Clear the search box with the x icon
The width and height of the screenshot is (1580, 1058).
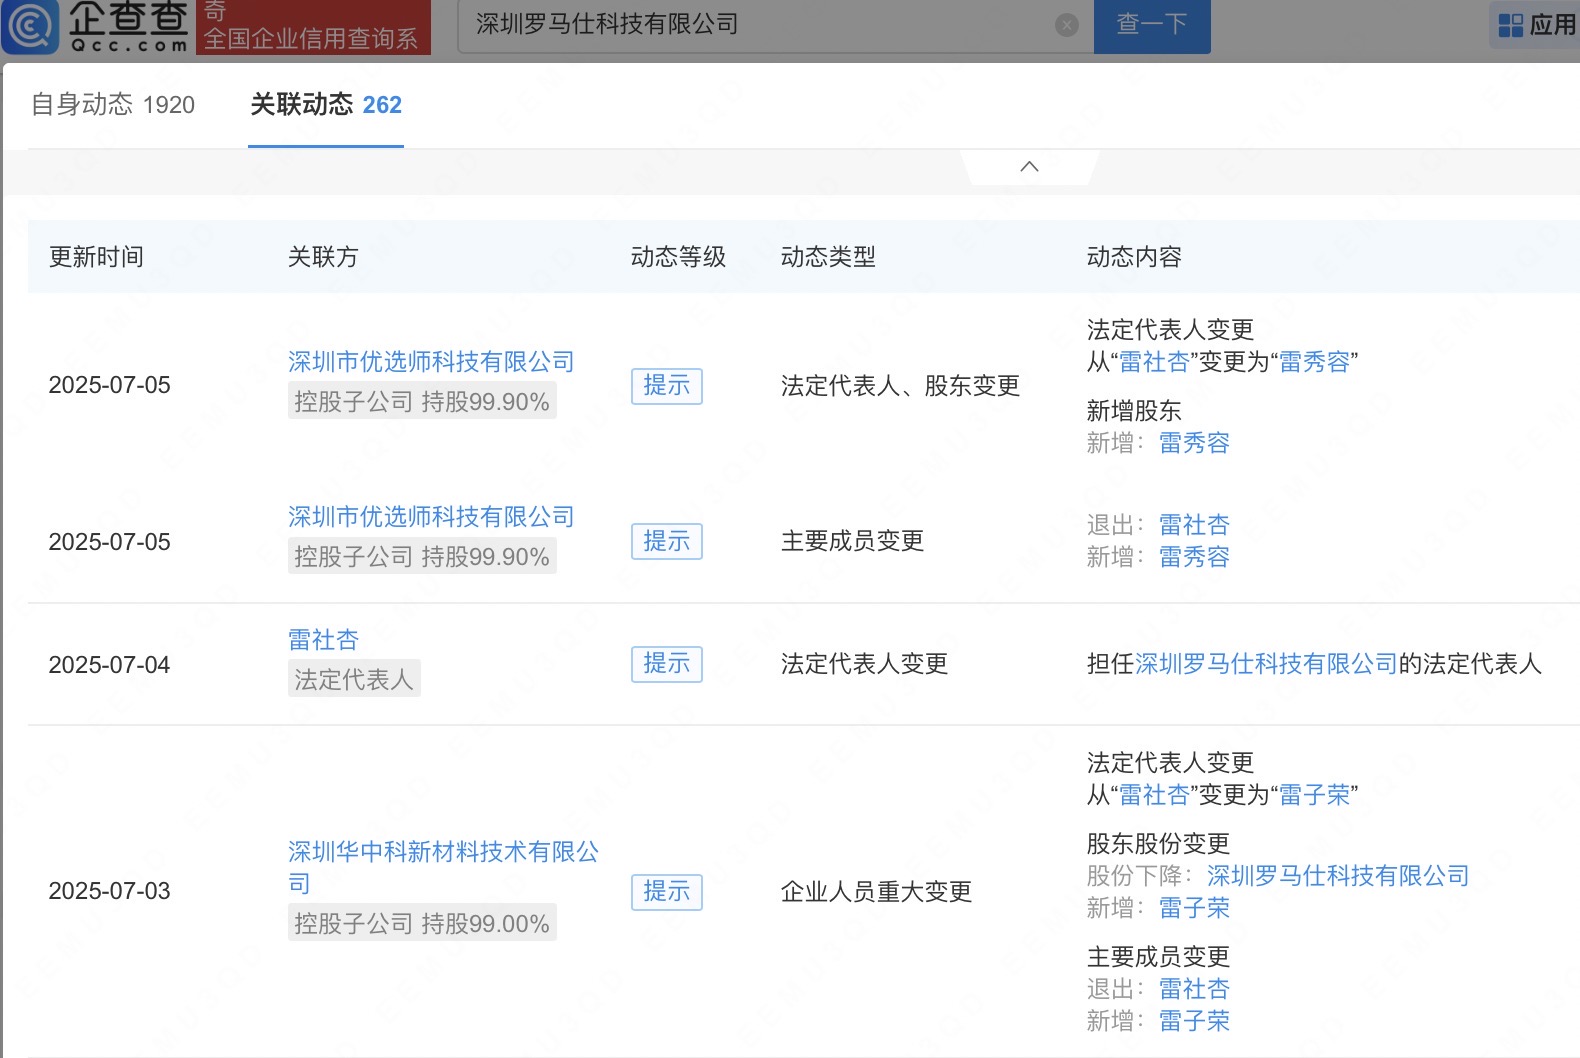tap(1067, 25)
